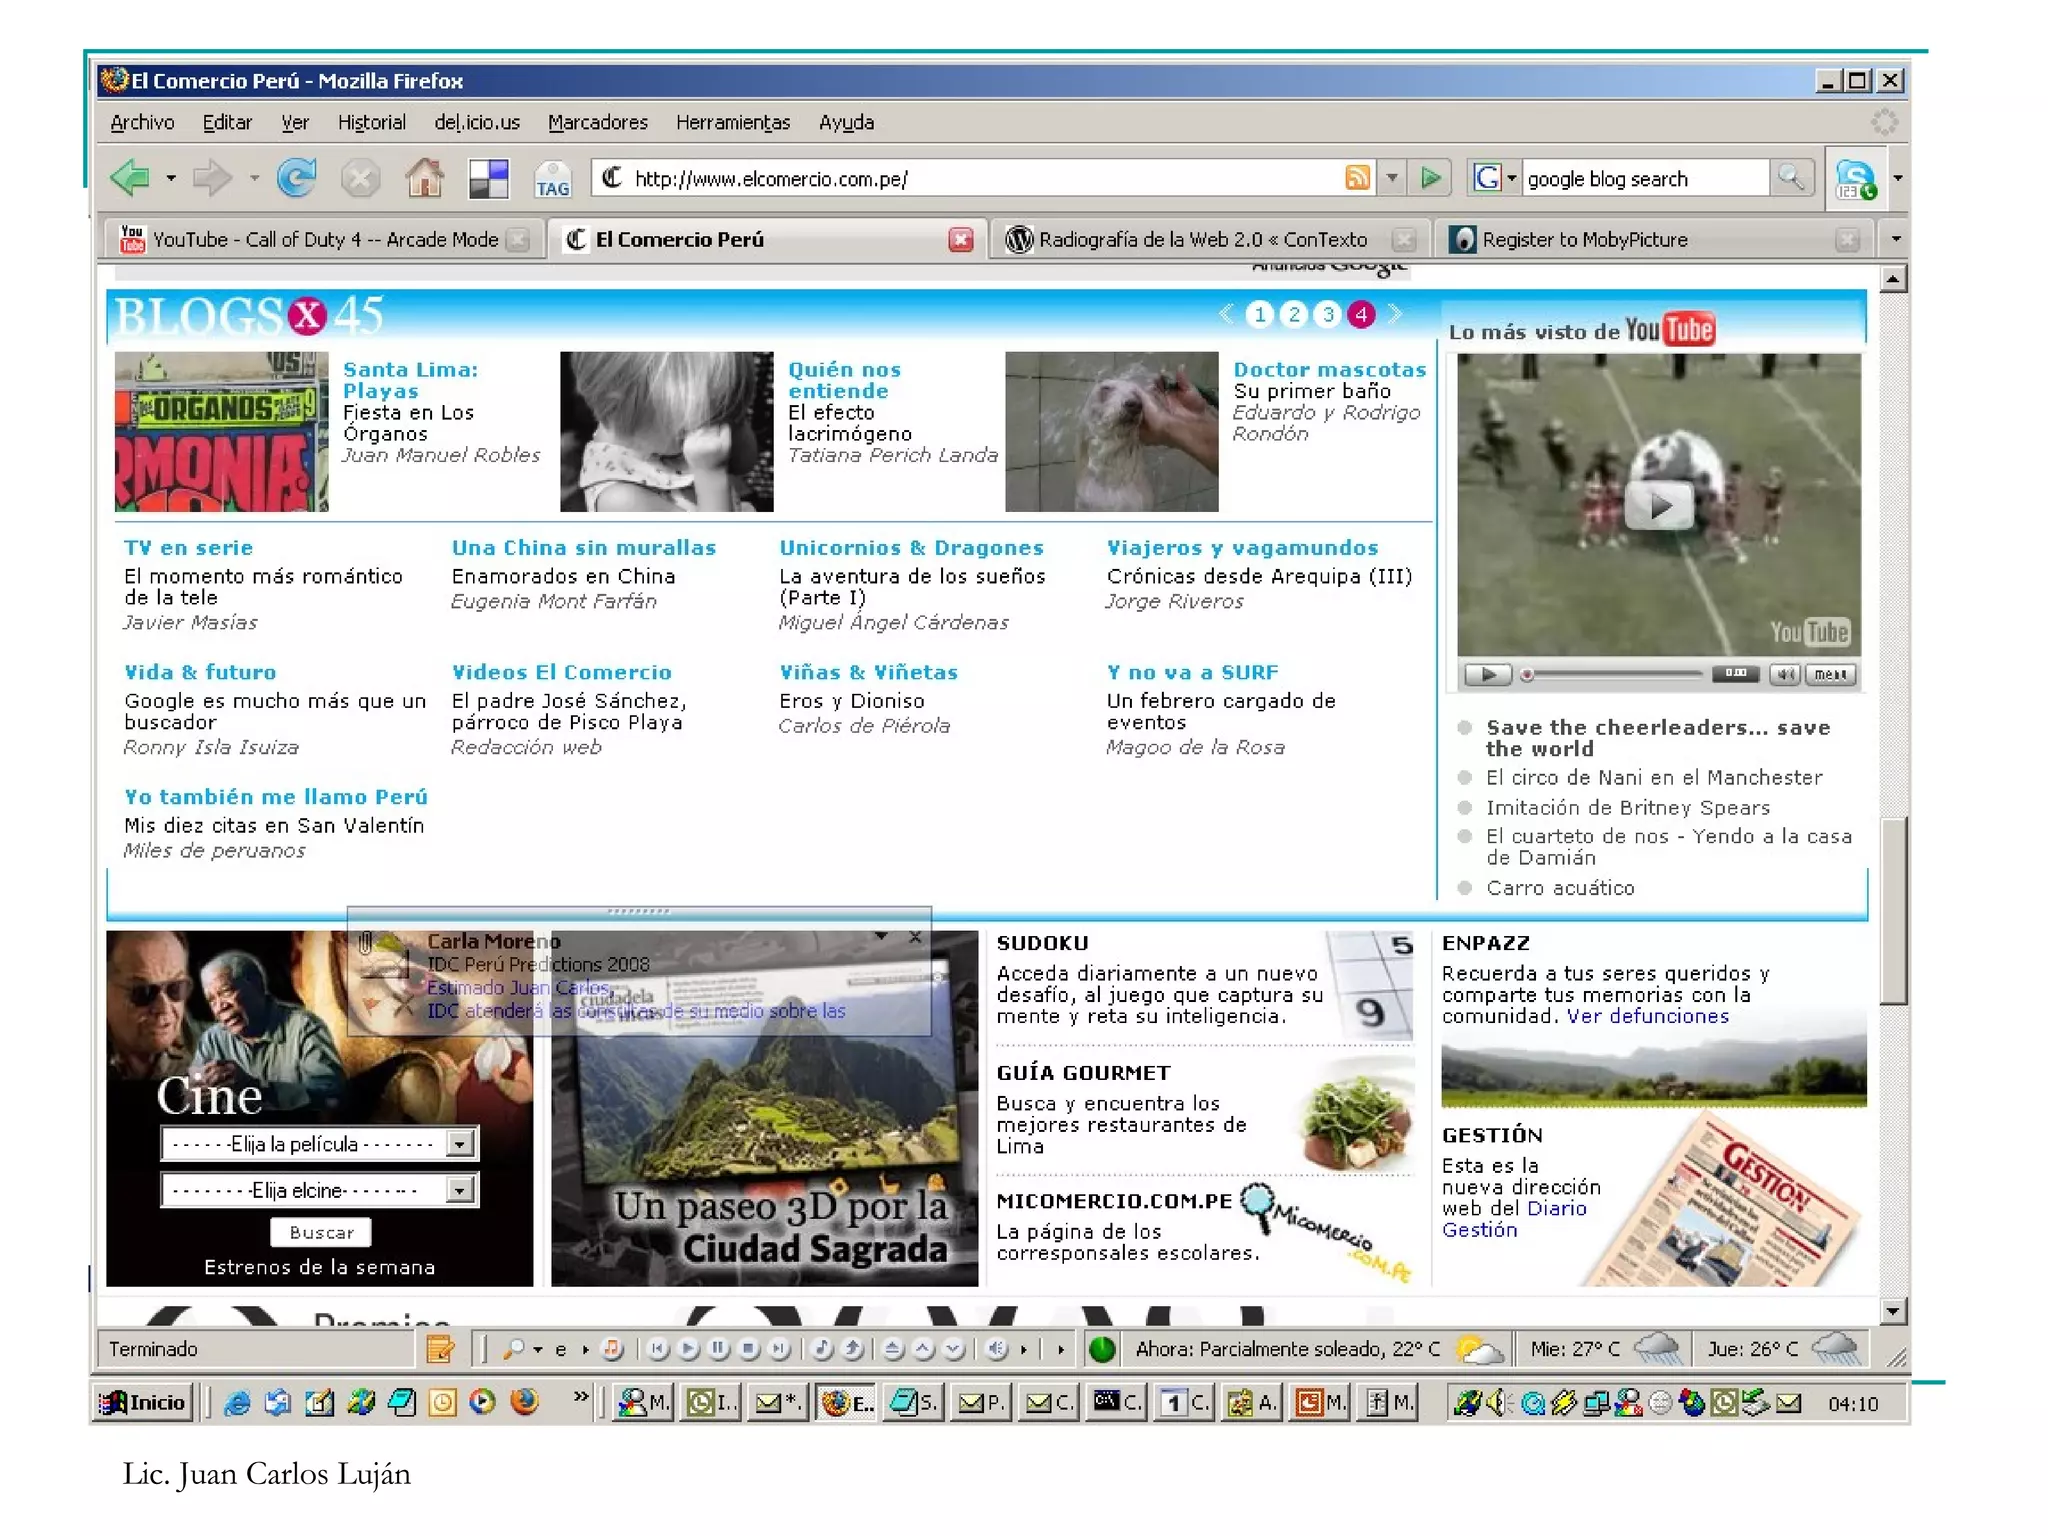Go to the Home page icon

(424, 179)
